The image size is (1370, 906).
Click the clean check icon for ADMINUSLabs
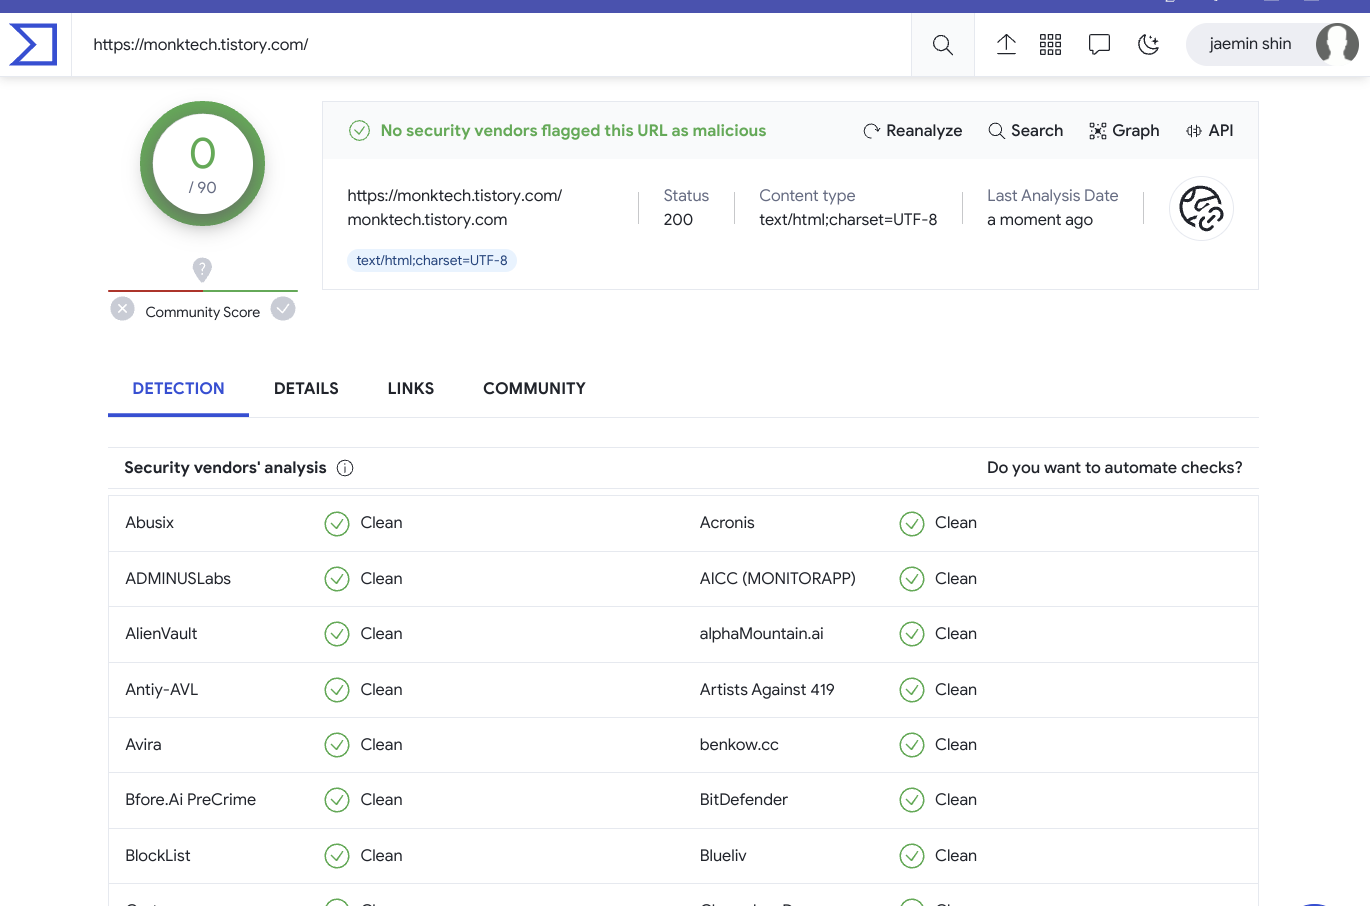[x=337, y=579]
